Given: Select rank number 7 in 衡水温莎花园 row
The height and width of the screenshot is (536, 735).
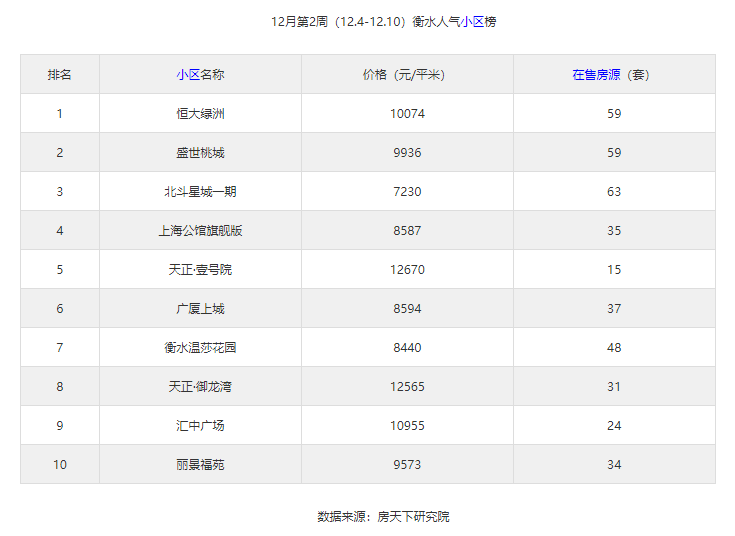Looking at the screenshot, I should click(x=60, y=347).
